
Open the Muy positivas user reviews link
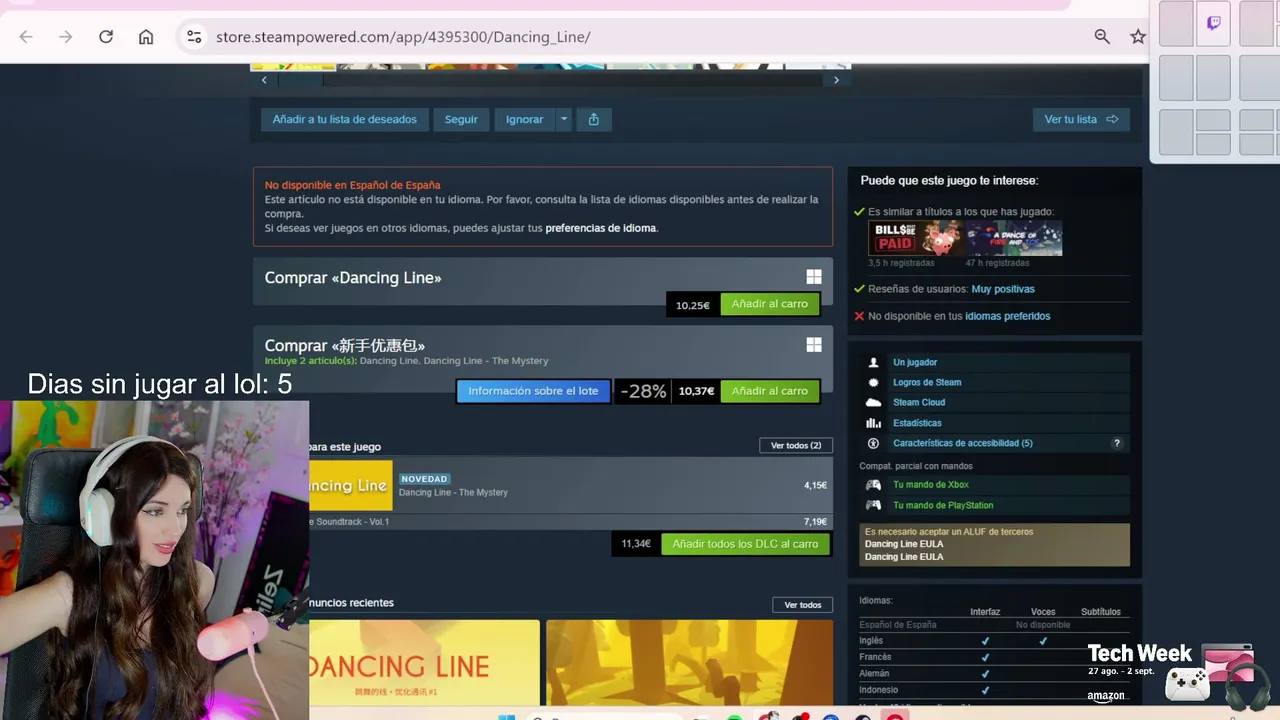pos(1003,289)
